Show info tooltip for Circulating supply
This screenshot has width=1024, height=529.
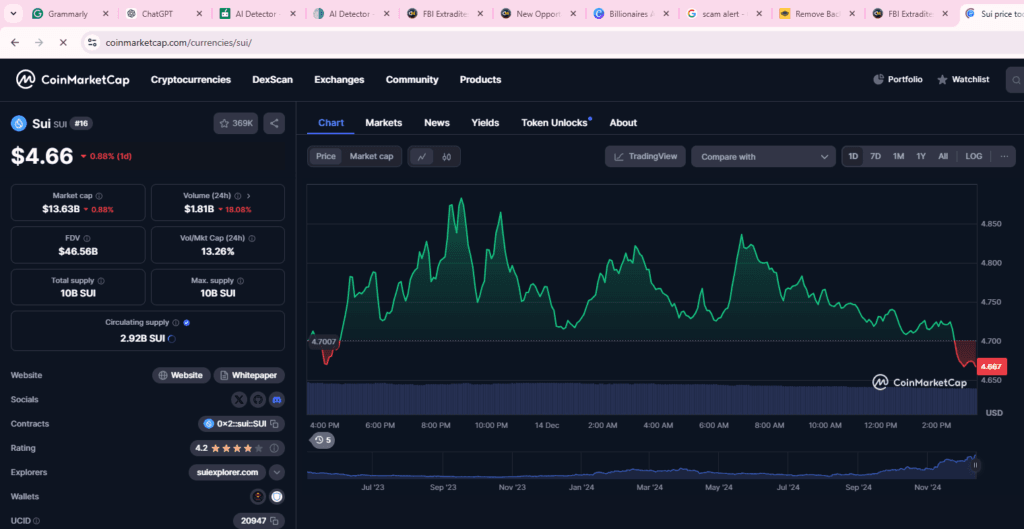[x=176, y=323]
